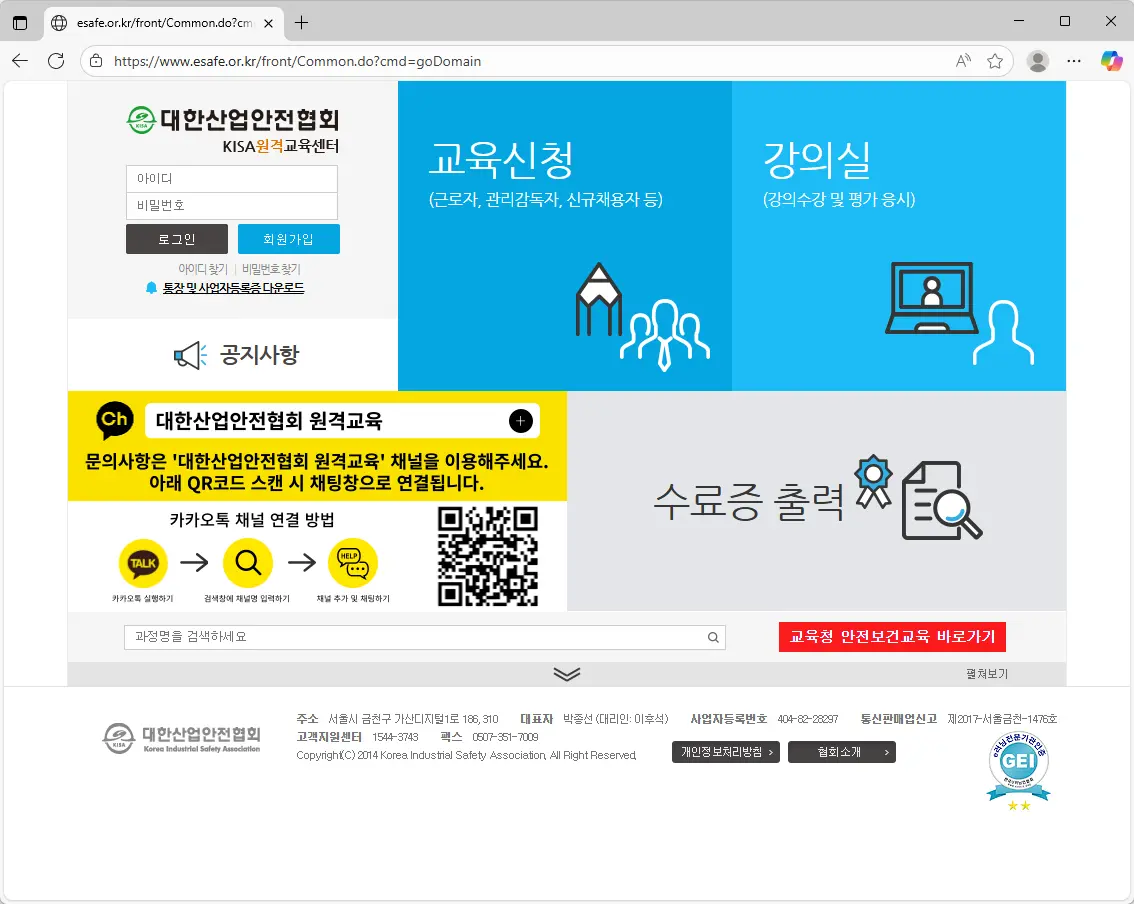1134x904 pixels.
Task: Click the browser refresh icon
Action: click(x=56, y=61)
